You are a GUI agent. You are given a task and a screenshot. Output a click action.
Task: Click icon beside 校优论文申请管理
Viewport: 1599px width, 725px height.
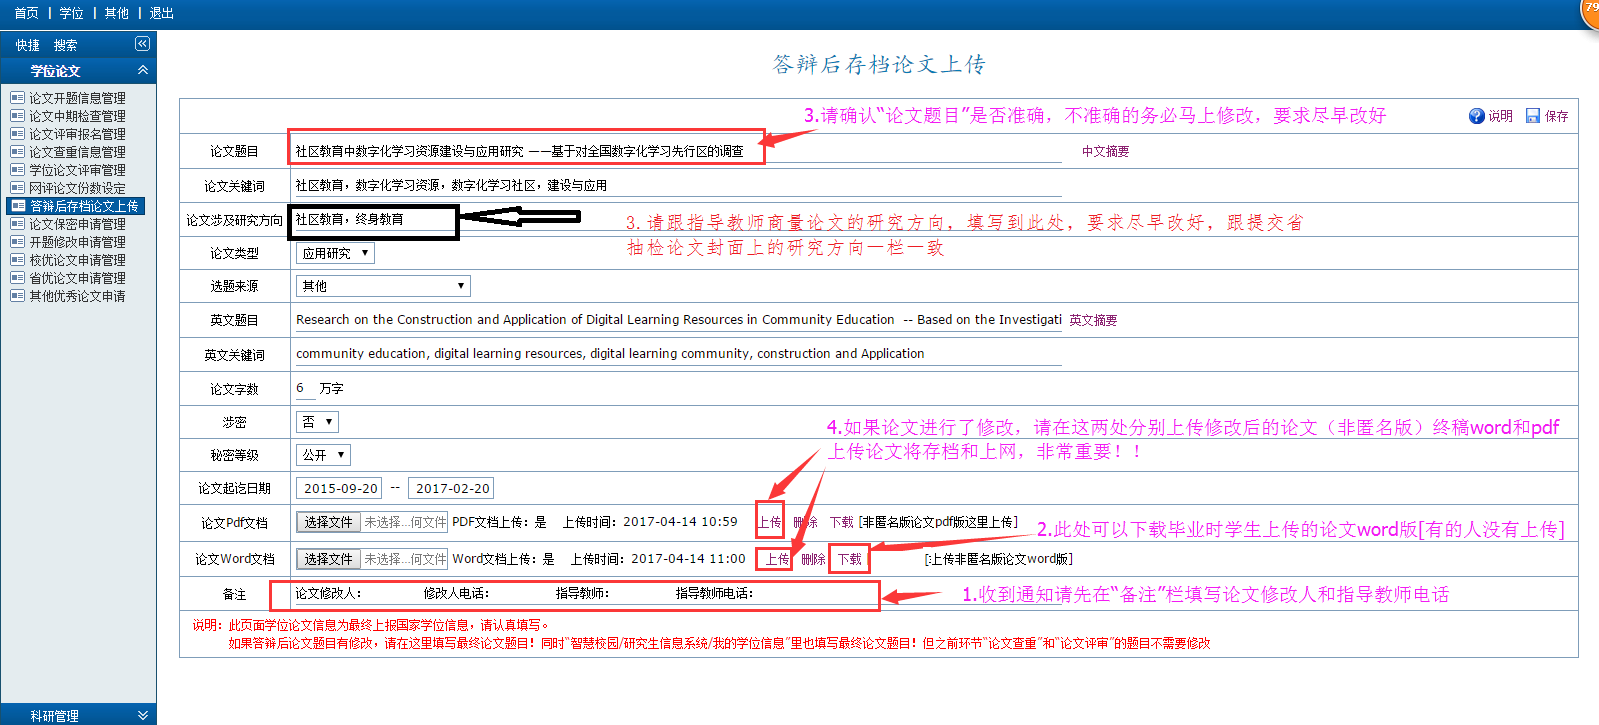coord(17,260)
